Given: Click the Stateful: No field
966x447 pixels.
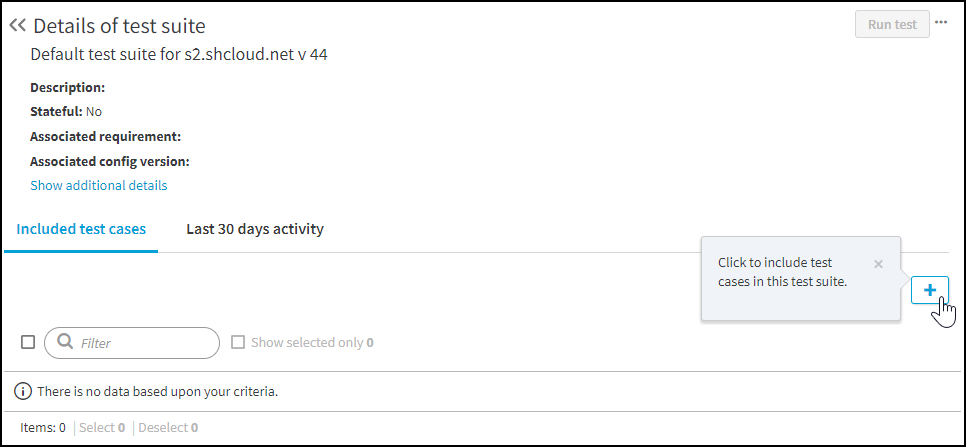Looking at the screenshot, I should pos(66,111).
